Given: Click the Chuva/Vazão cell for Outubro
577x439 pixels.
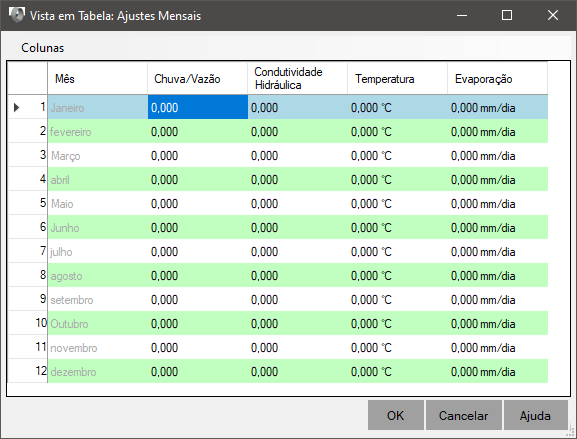Looking at the screenshot, I should coord(198,323).
